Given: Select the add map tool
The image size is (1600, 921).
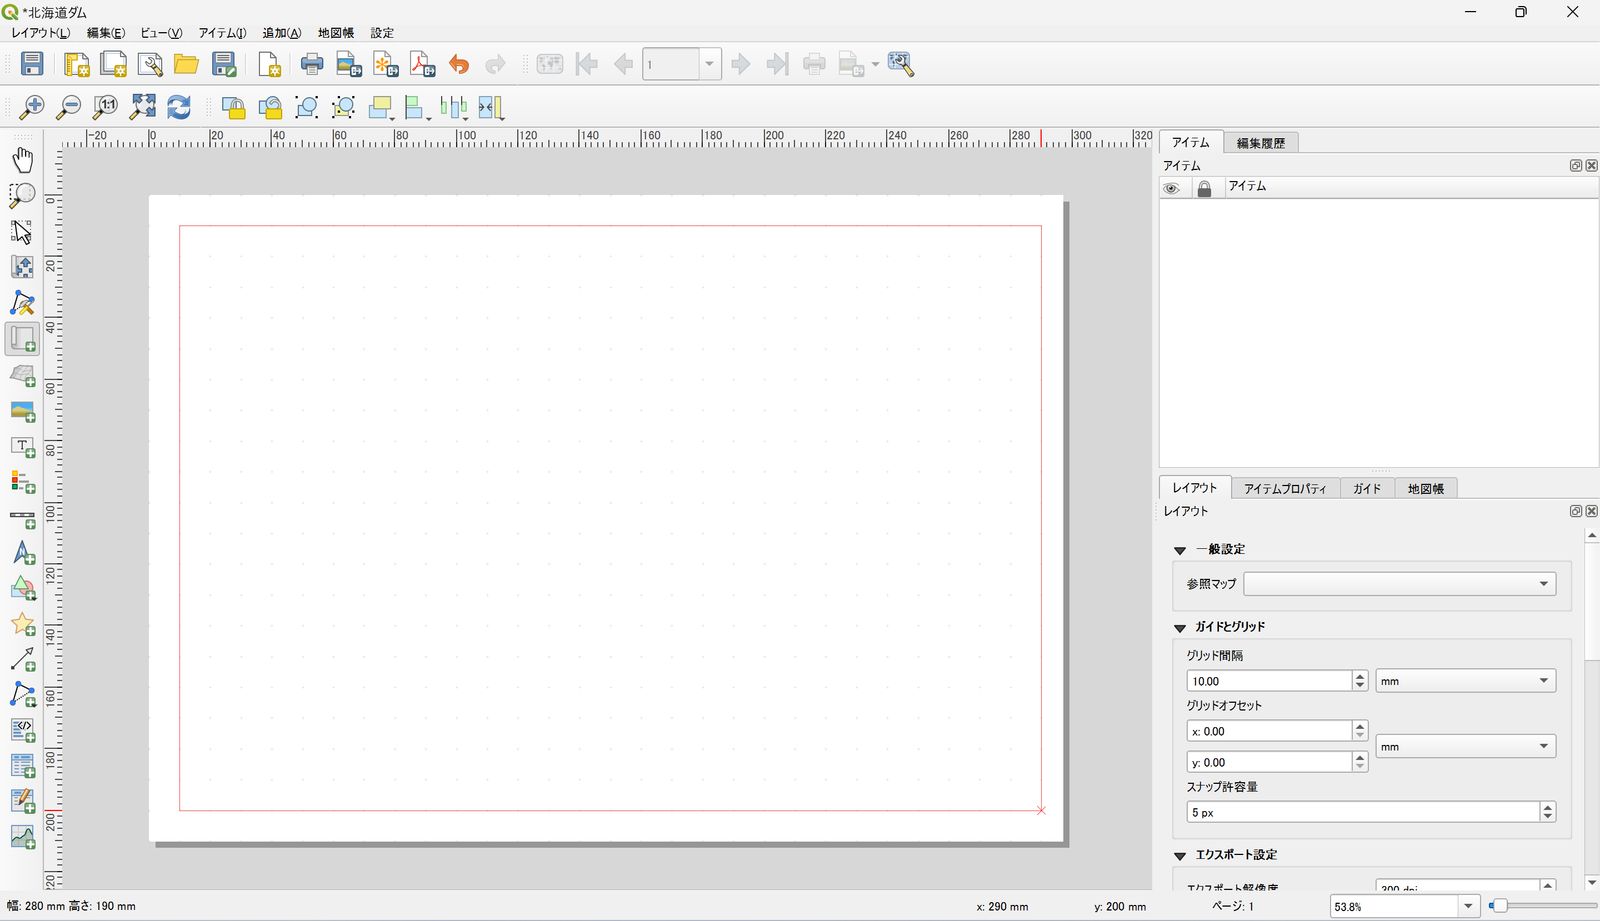Looking at the screenshot, I should click(x=22, y=339).
